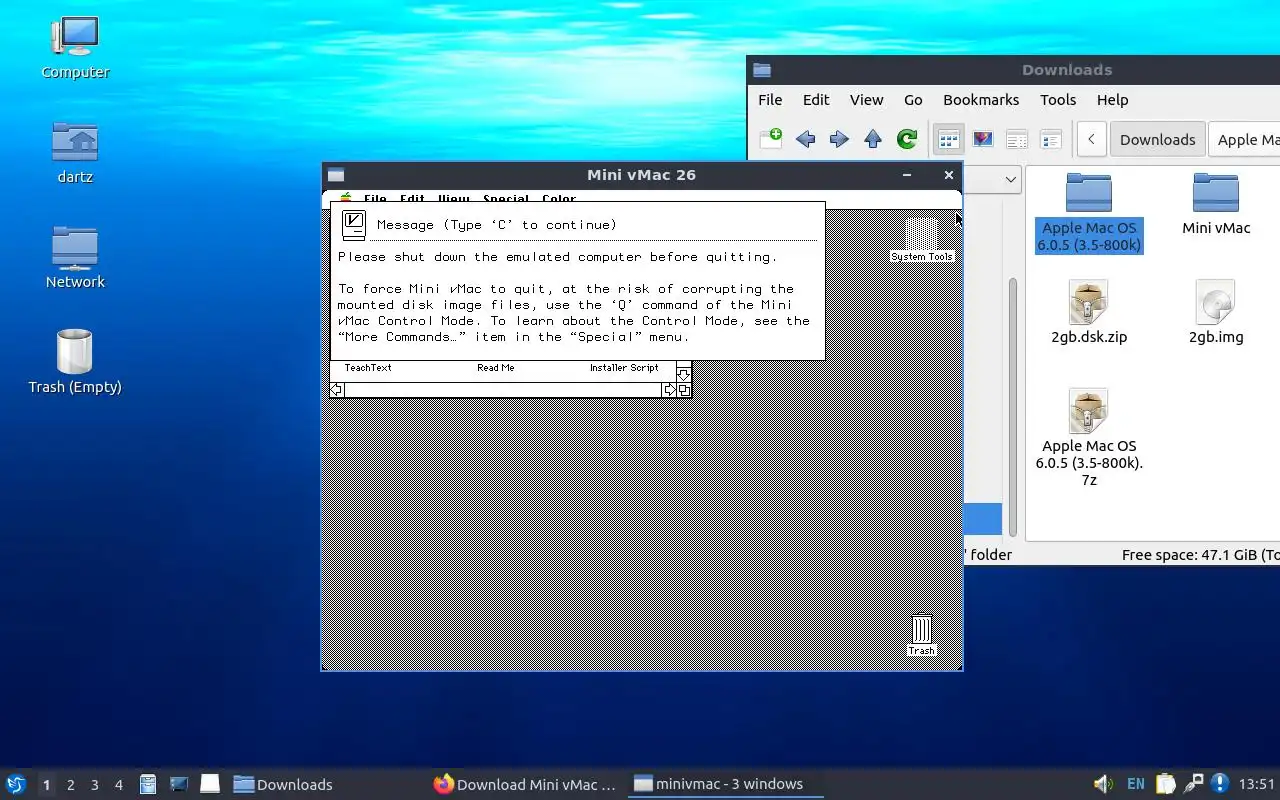1280x800 pixels.
Task: Open the LXQt start menu button
Action: (x=16, y=785)
